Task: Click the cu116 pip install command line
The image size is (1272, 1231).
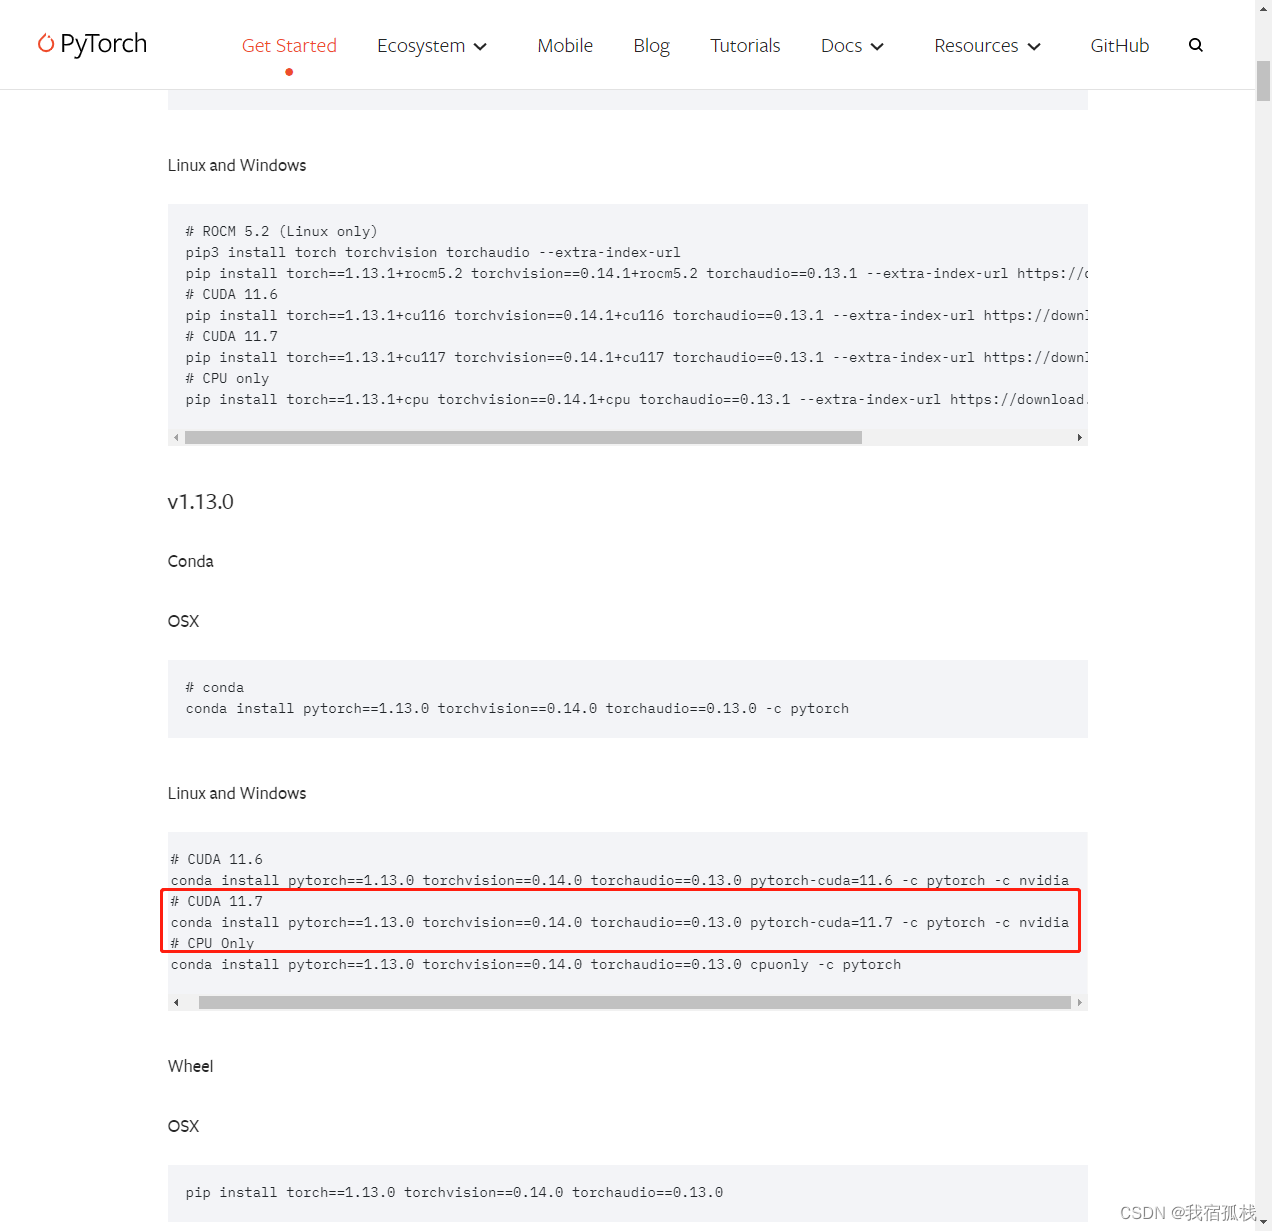Action: [636, 315]
